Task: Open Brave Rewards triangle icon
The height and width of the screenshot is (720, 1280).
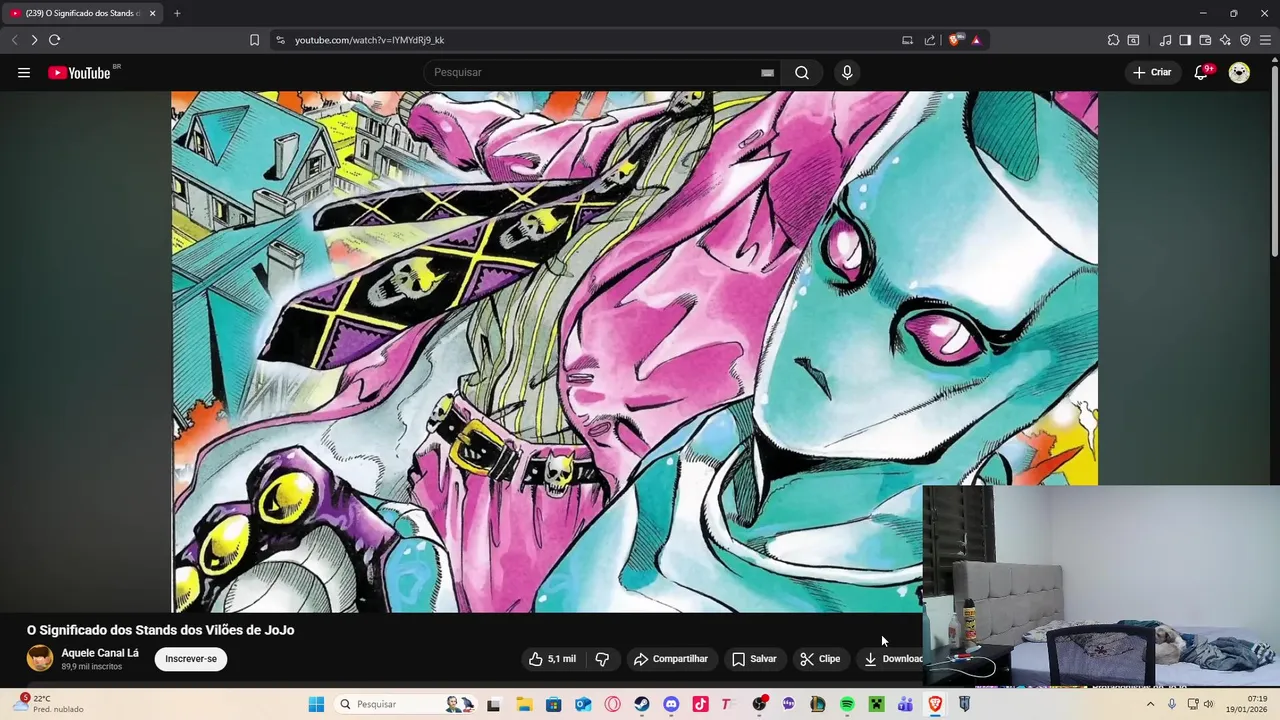Action: (x=976, y=40)
